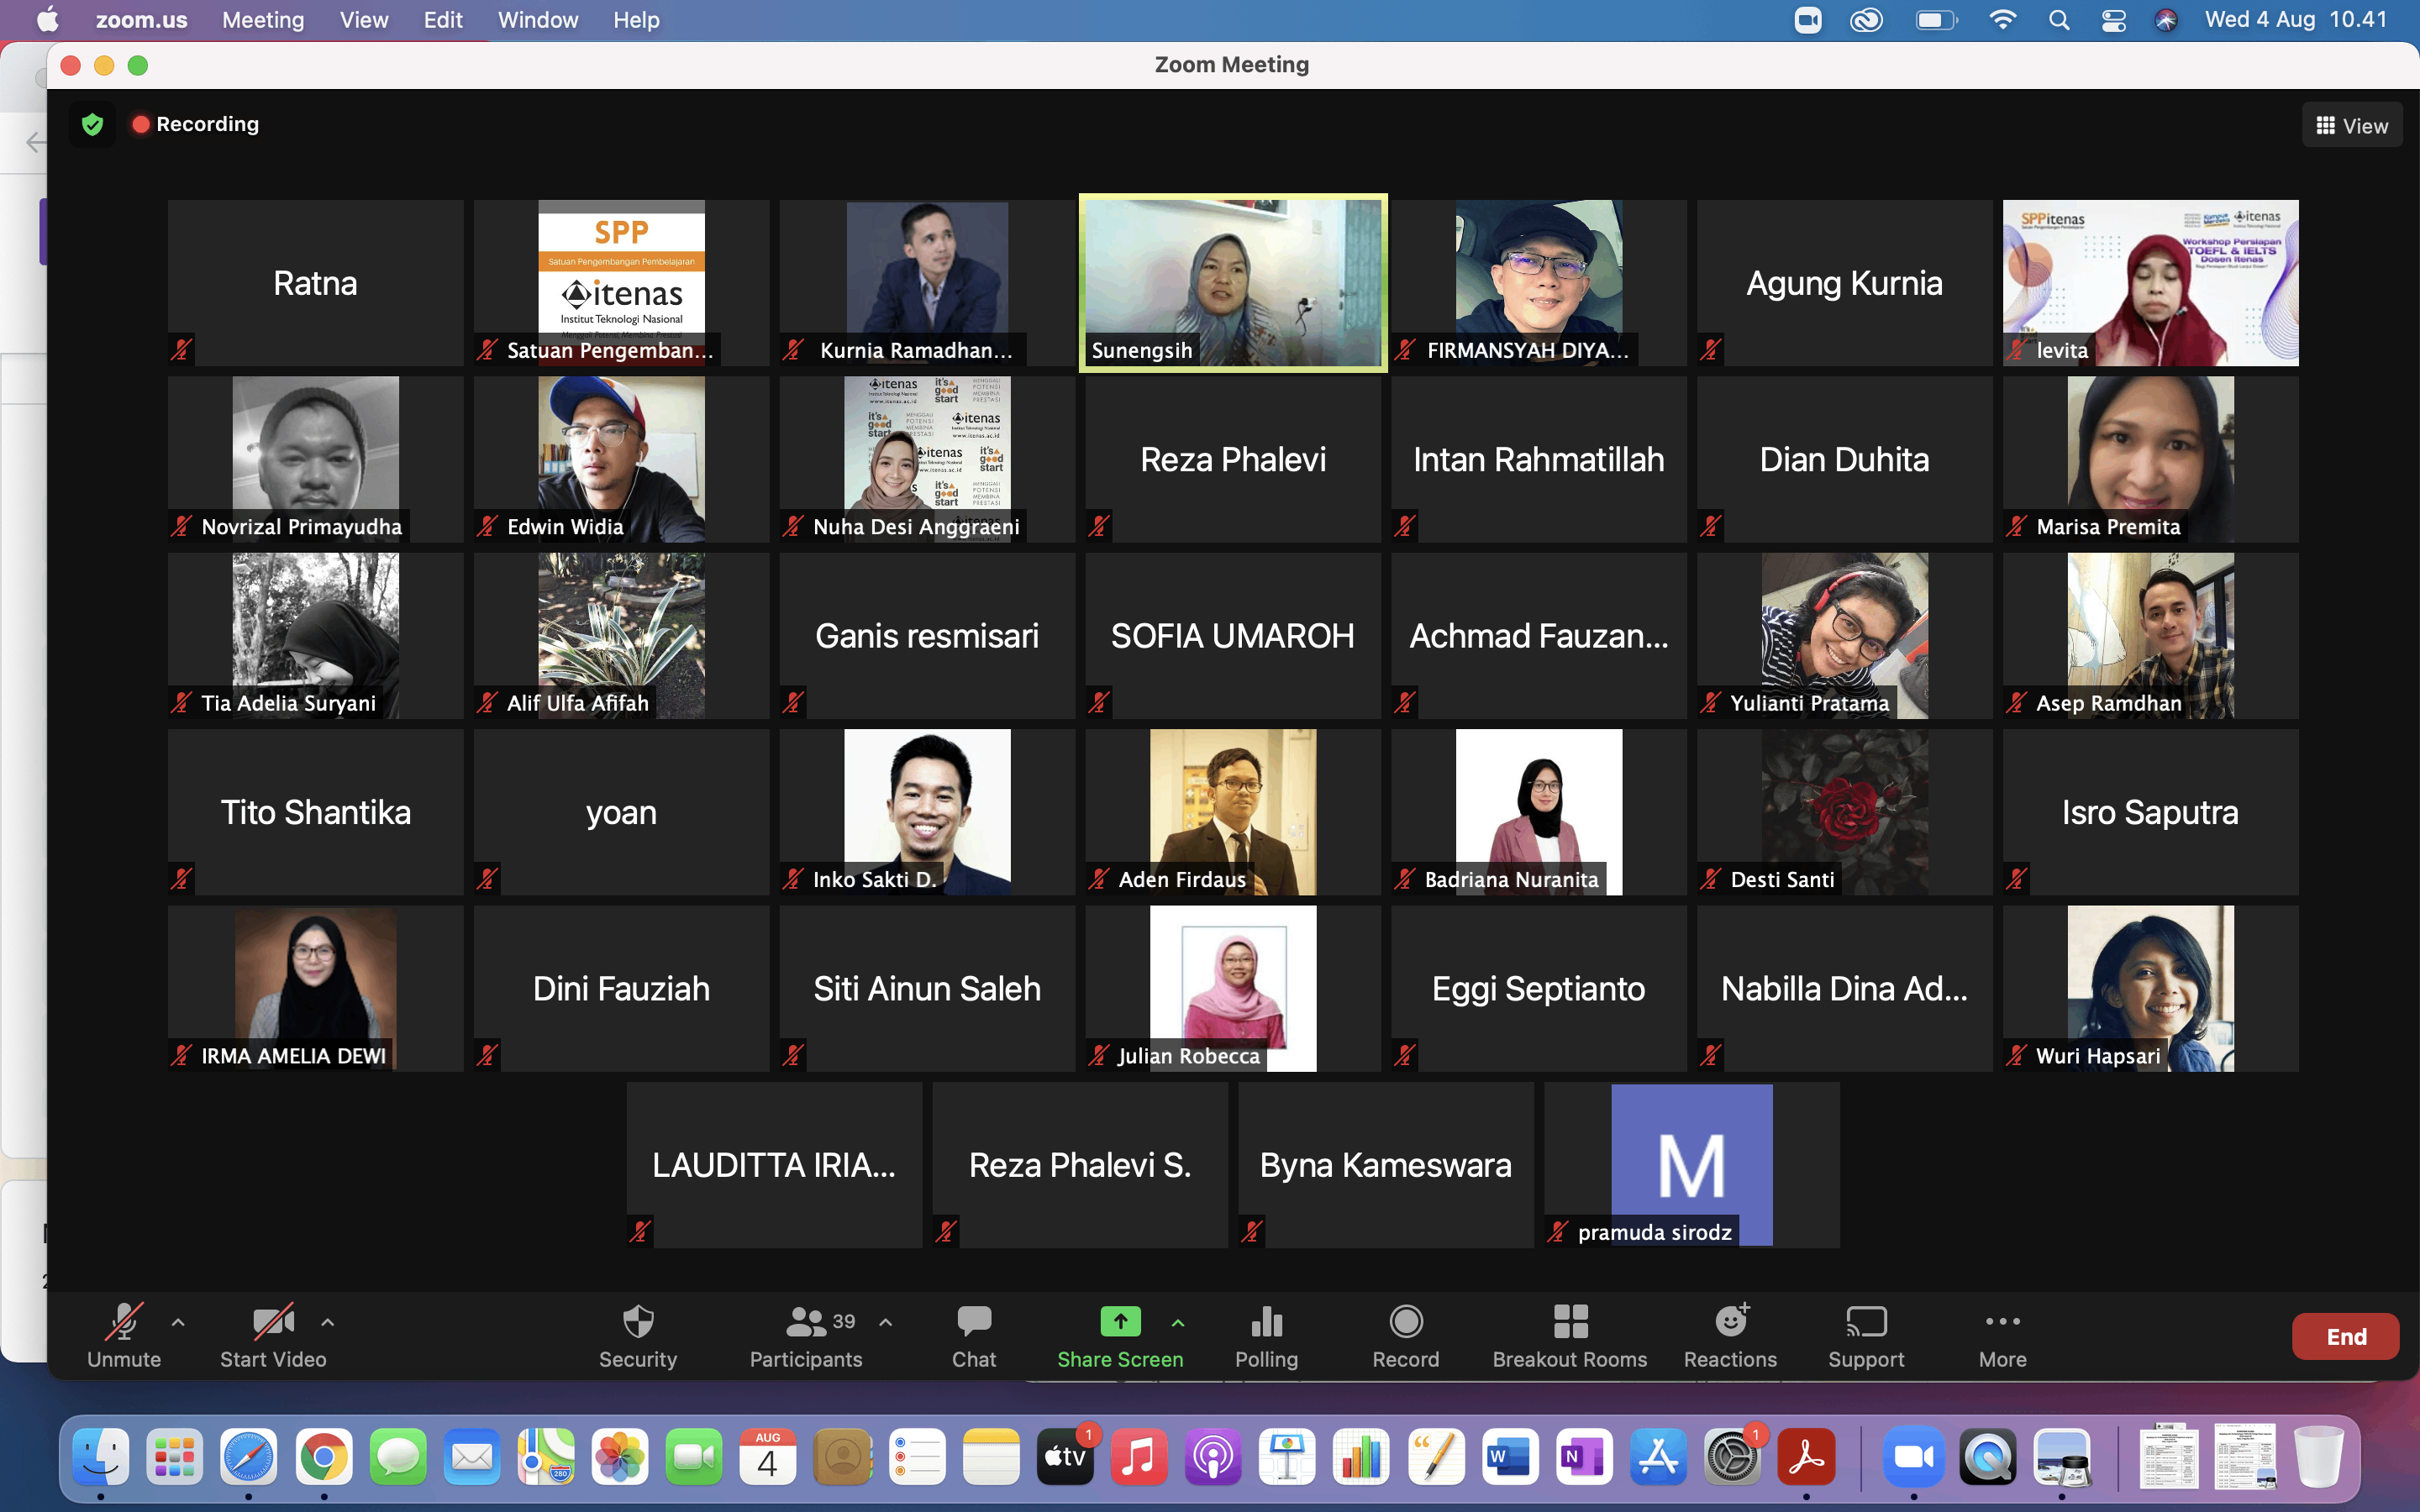Open the Meeting menu in the menu bar

263,20
